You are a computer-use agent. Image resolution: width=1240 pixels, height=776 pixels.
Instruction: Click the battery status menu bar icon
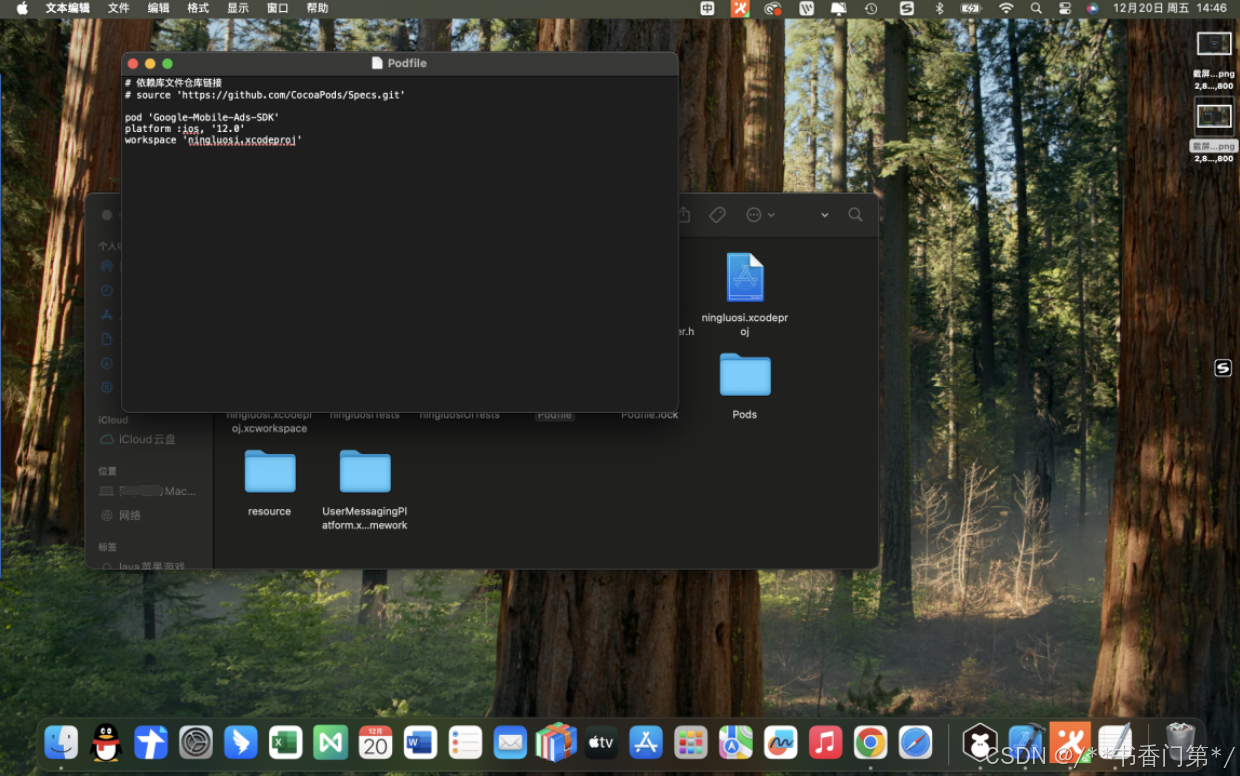[971, 8]
